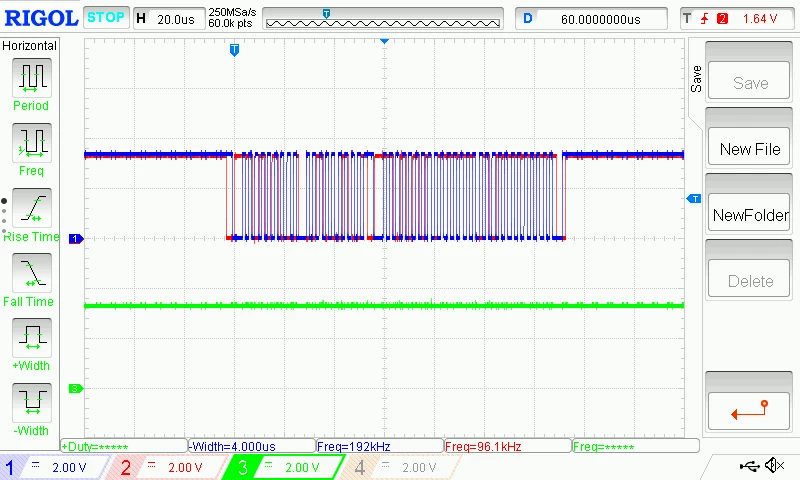Select the Rise Time measurement icon

coord(32,208)
